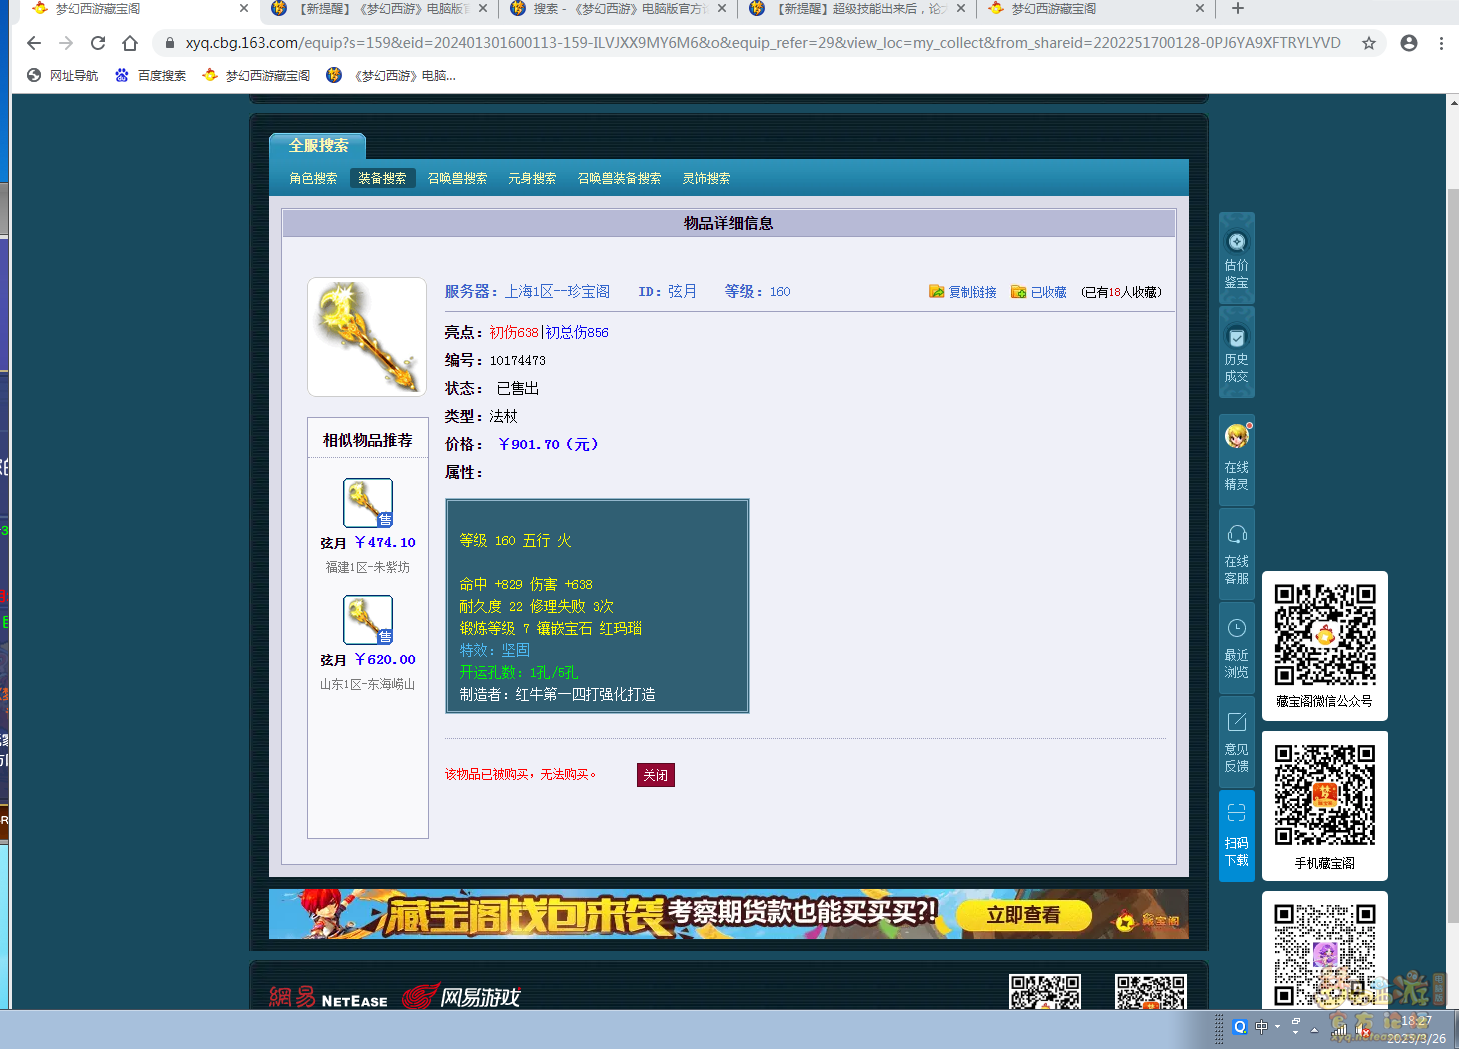Viewport: 1459px width, 1049px height.
Task: Click 立即查看 on the banner
Action: point(1023,915)
